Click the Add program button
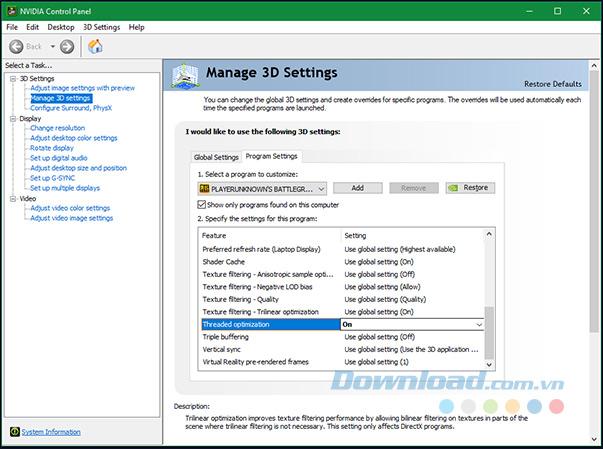 pyautogui.click(x=357, y=188)
